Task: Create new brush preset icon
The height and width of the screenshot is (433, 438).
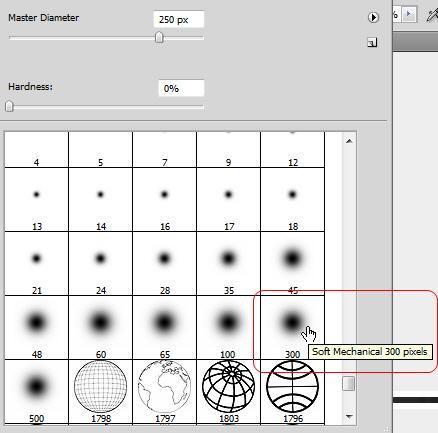Action: [x=372, y=42]
